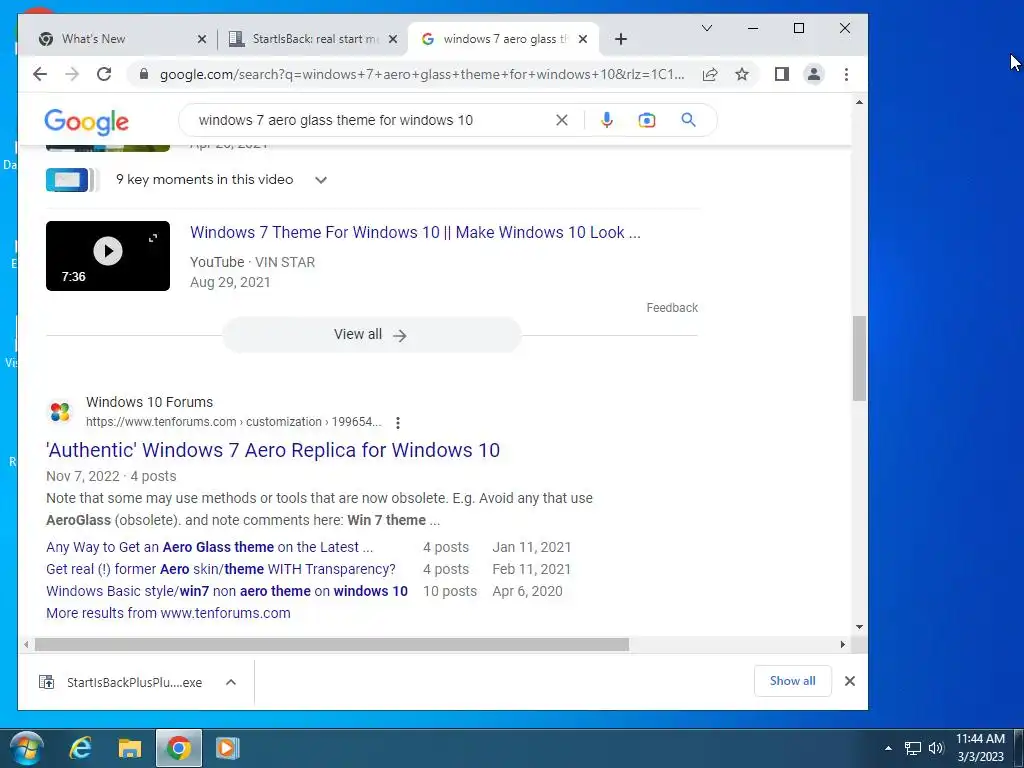This screenshot has width=1024, height=768.
Task: Click the horizontal scrollbar left arrow
Action: coord(26,645)
